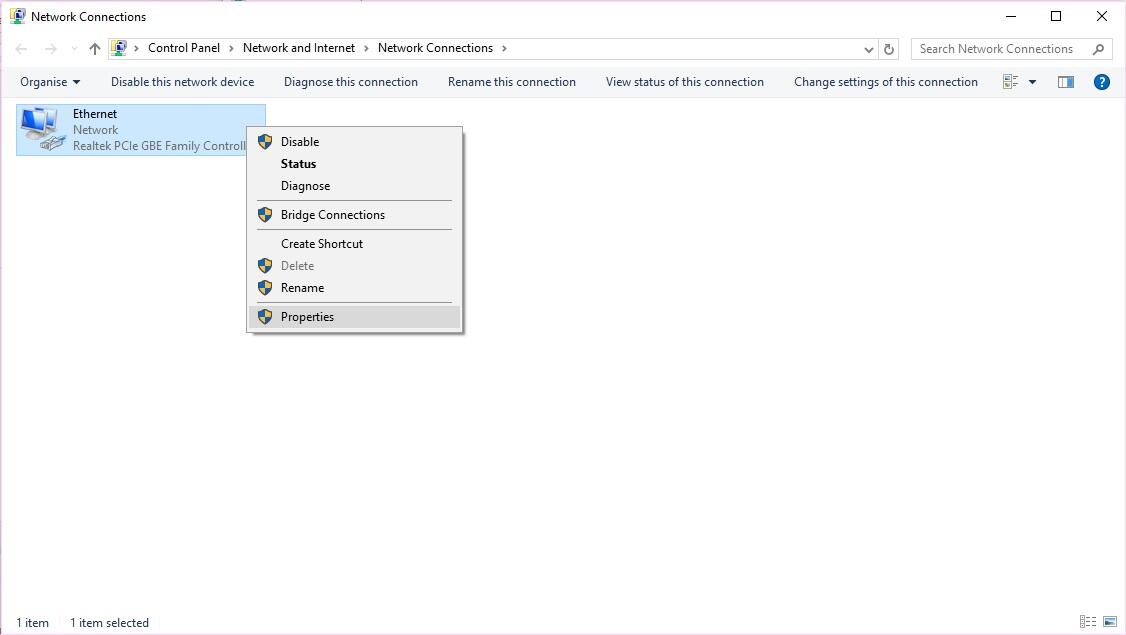Refresh the Network Connections address bar
Viewport: 1126px width, 635px height.
tap(889, 49)
